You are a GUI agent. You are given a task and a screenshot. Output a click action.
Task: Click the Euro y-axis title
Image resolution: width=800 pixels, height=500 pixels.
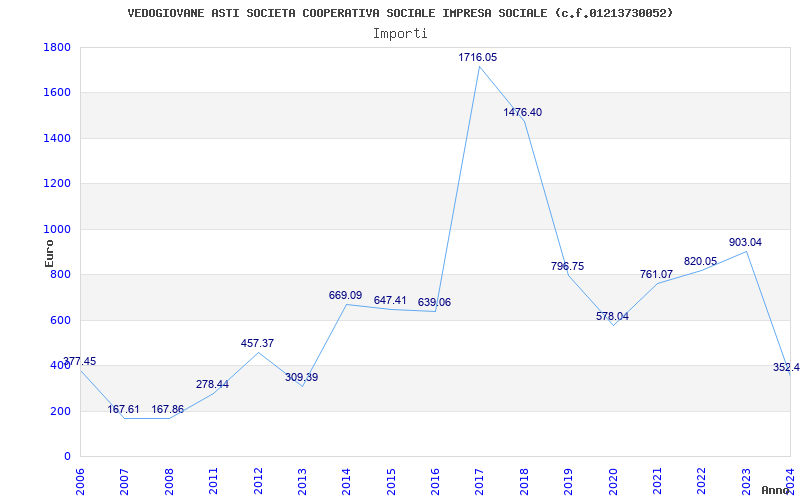[49, 254]
